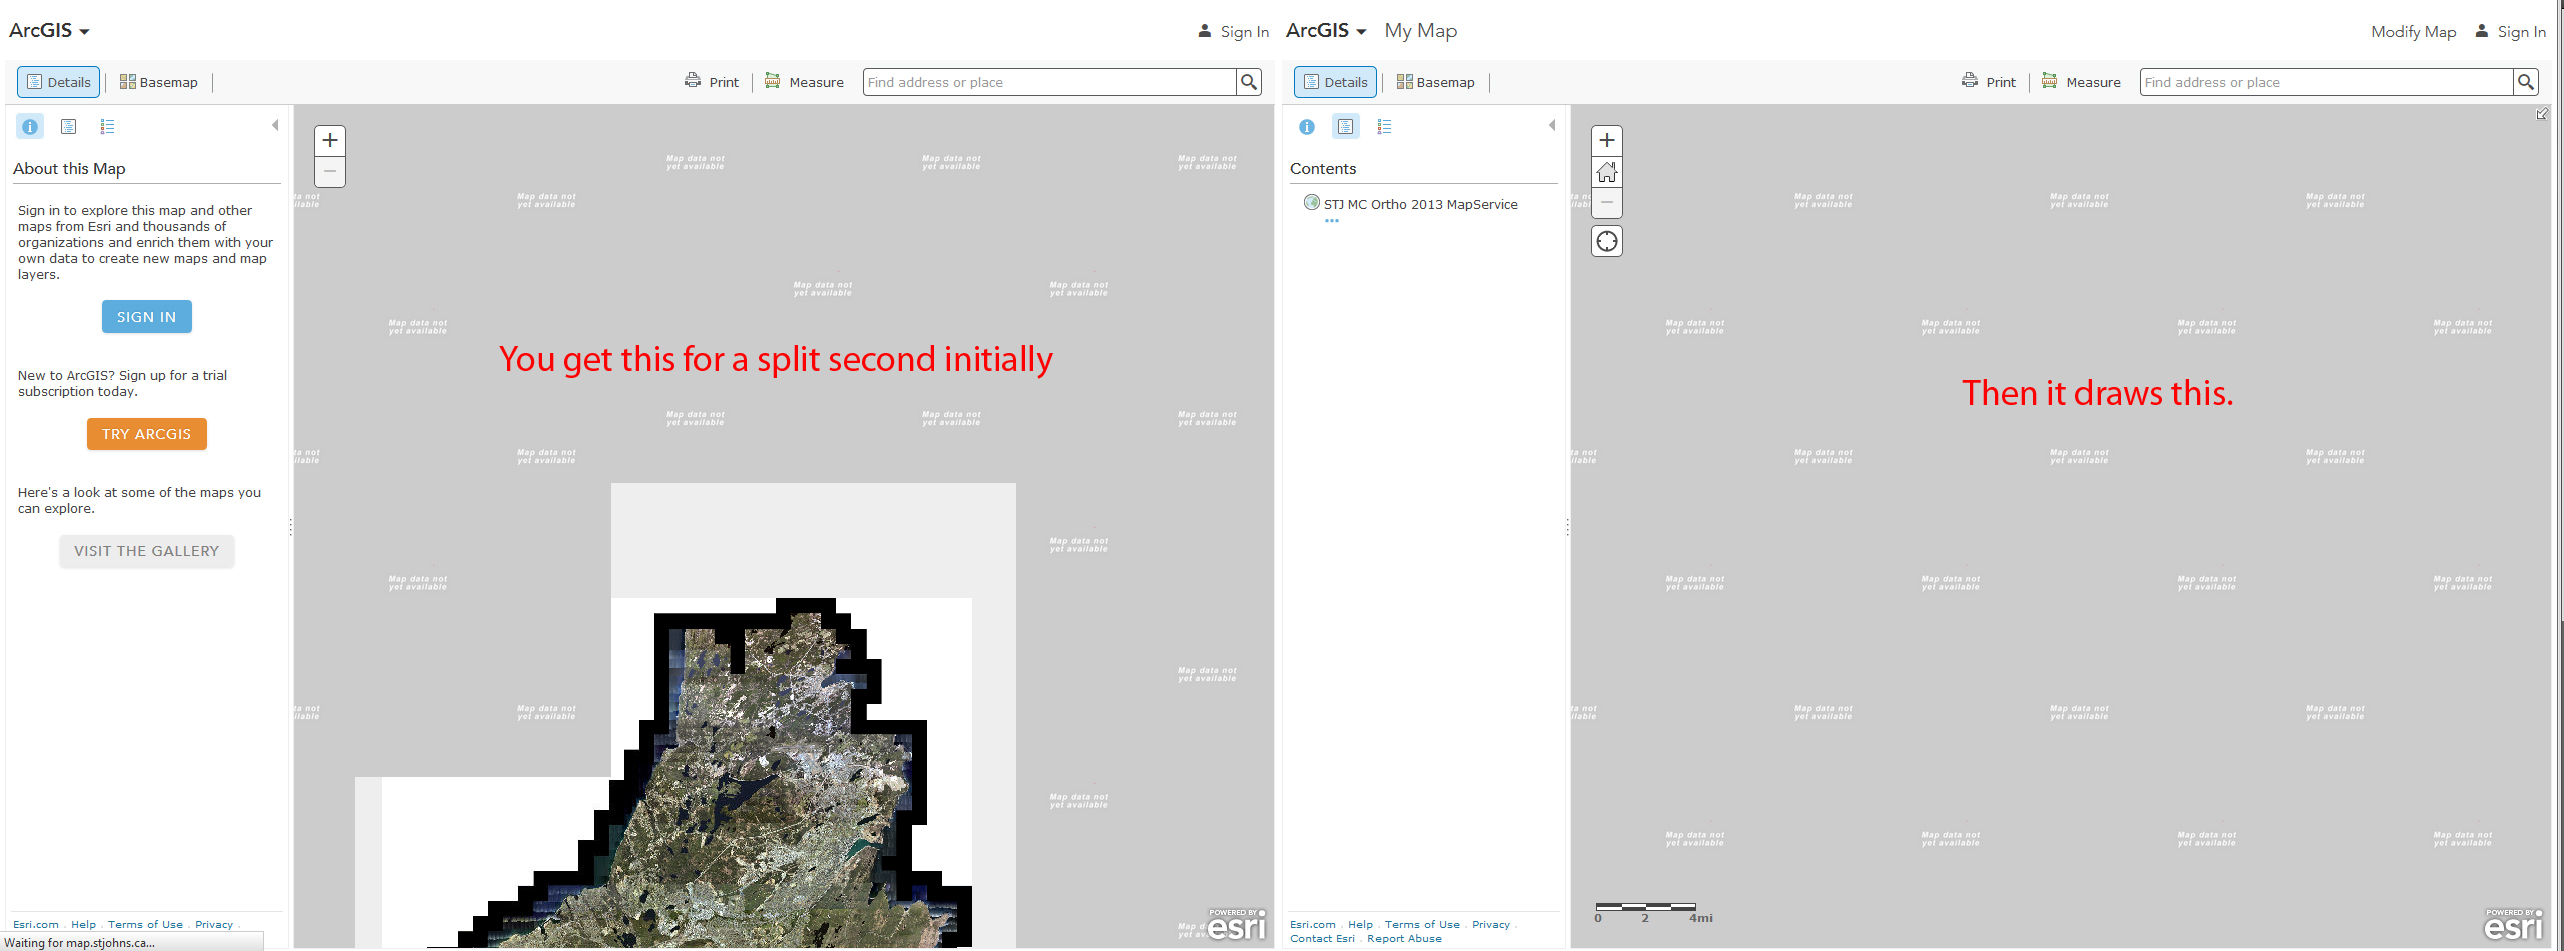Viewport: 2564px width, 951px height.
Task: Open ArcGIS dropdown menu in right window
Action: [x=1326, y=31]
